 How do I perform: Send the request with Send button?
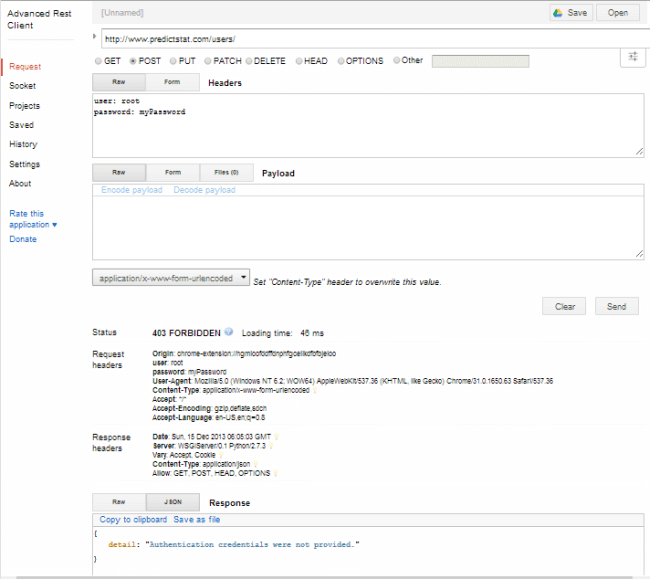click(616, 306)
